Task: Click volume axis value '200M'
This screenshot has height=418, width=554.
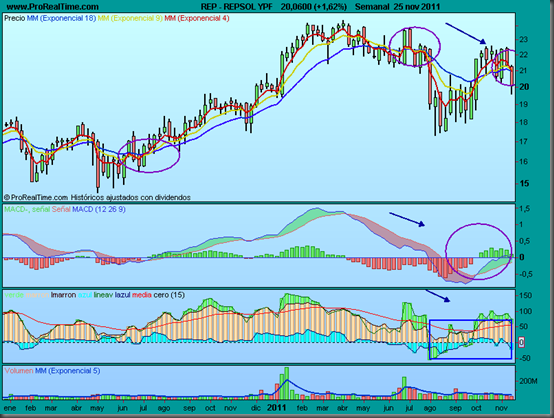Action: [x=528, y=381]
